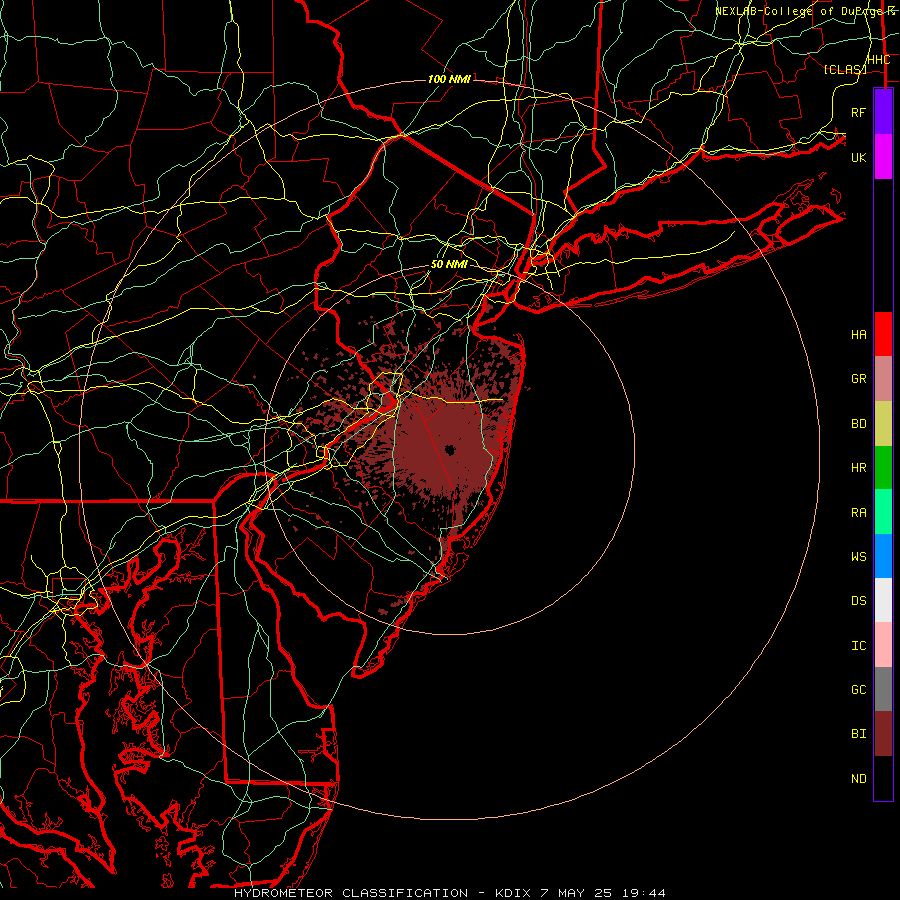Image resolution: width=900 pixels, height=900 pixels.
Task: Click the HR legend label
Action: pos(859,468)
